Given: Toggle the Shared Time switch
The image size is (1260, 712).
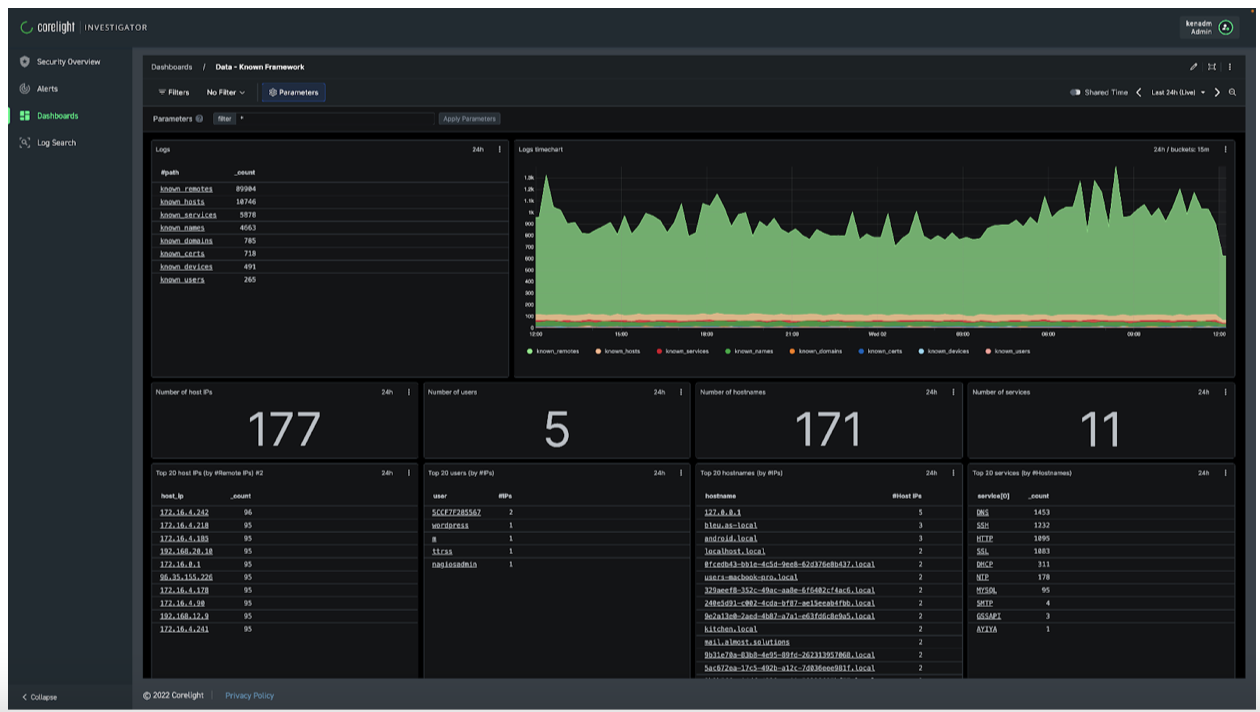Looking at the screenshot, I should pyautogui.click(x=1076, y=92).
